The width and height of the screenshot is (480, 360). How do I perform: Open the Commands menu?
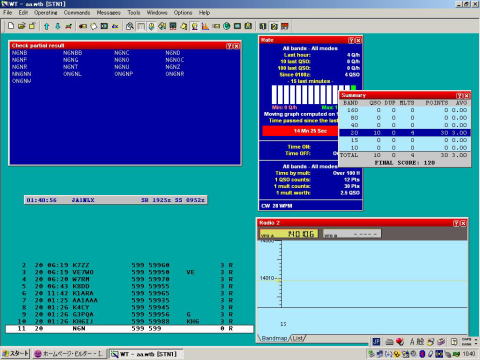click(x=77, y=13)
